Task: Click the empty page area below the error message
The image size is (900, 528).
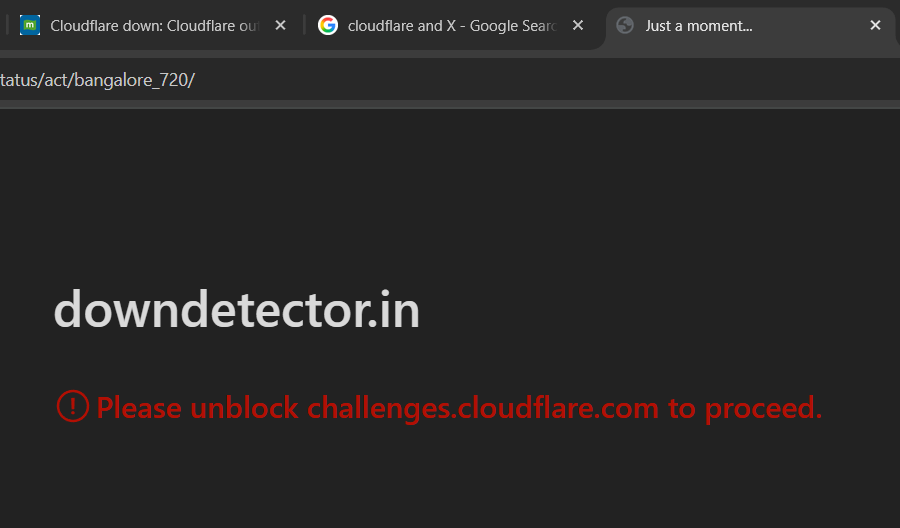Action: (450, 480)
